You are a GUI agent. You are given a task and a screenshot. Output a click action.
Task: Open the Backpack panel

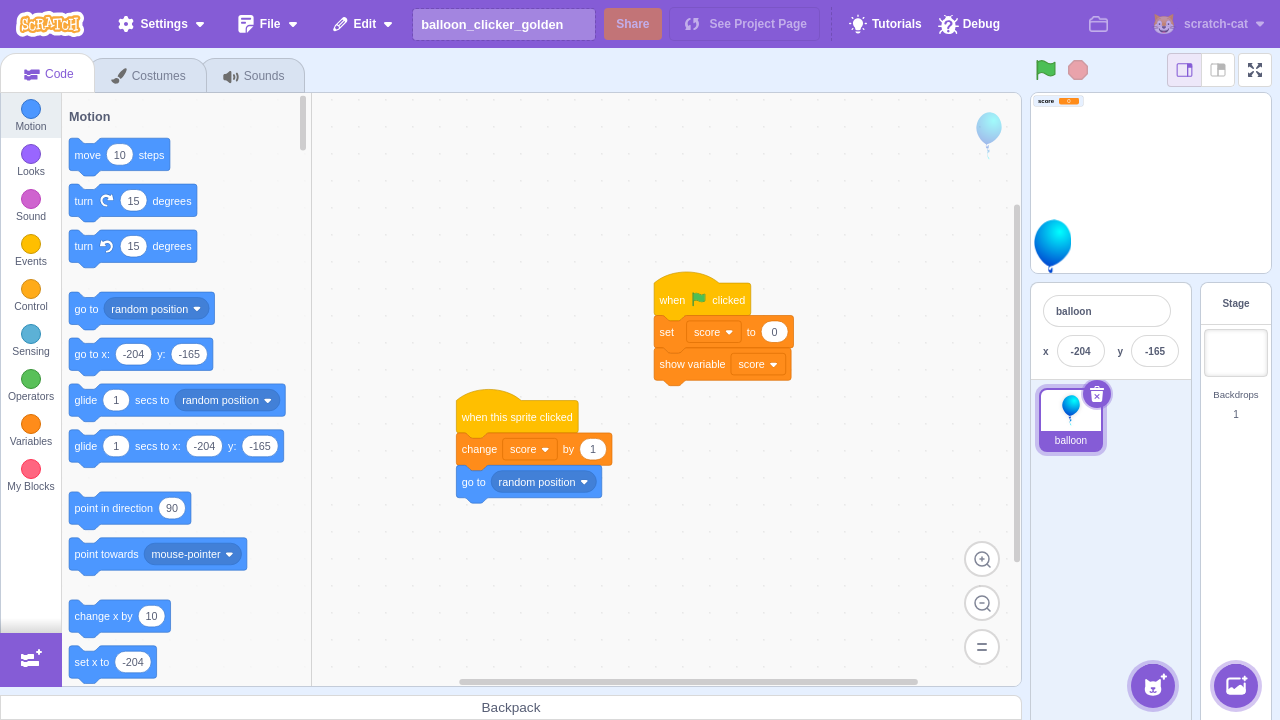[x=511, y=707]
